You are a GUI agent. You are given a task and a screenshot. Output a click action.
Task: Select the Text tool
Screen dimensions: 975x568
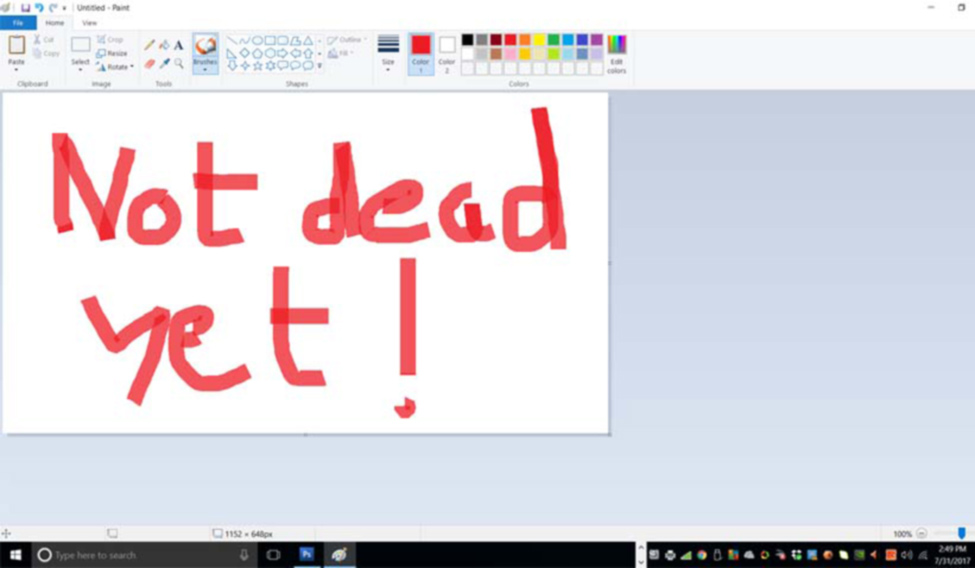point(178,45)
